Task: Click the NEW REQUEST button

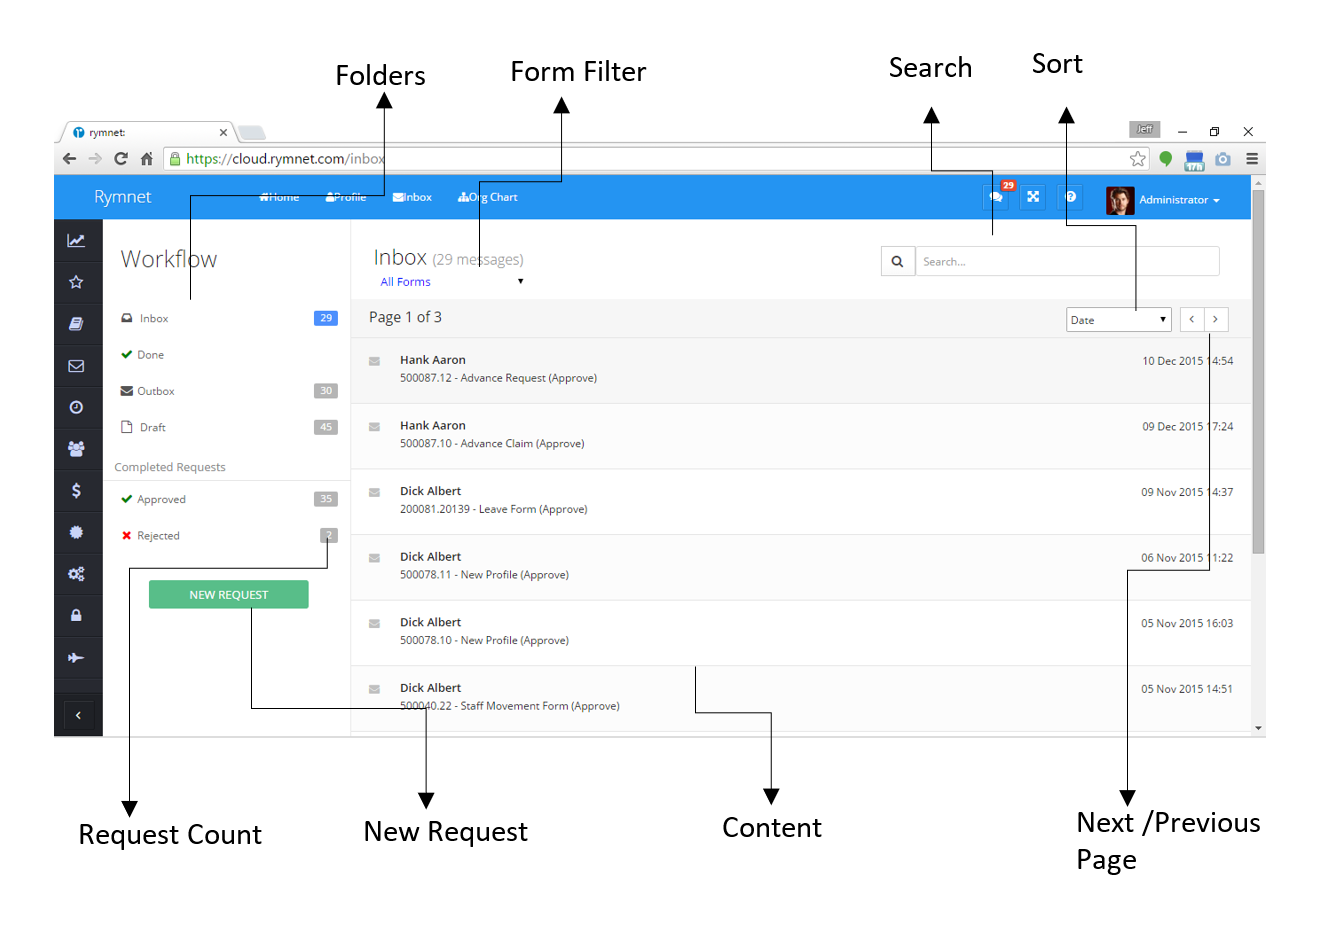Action: coord(228,595)
